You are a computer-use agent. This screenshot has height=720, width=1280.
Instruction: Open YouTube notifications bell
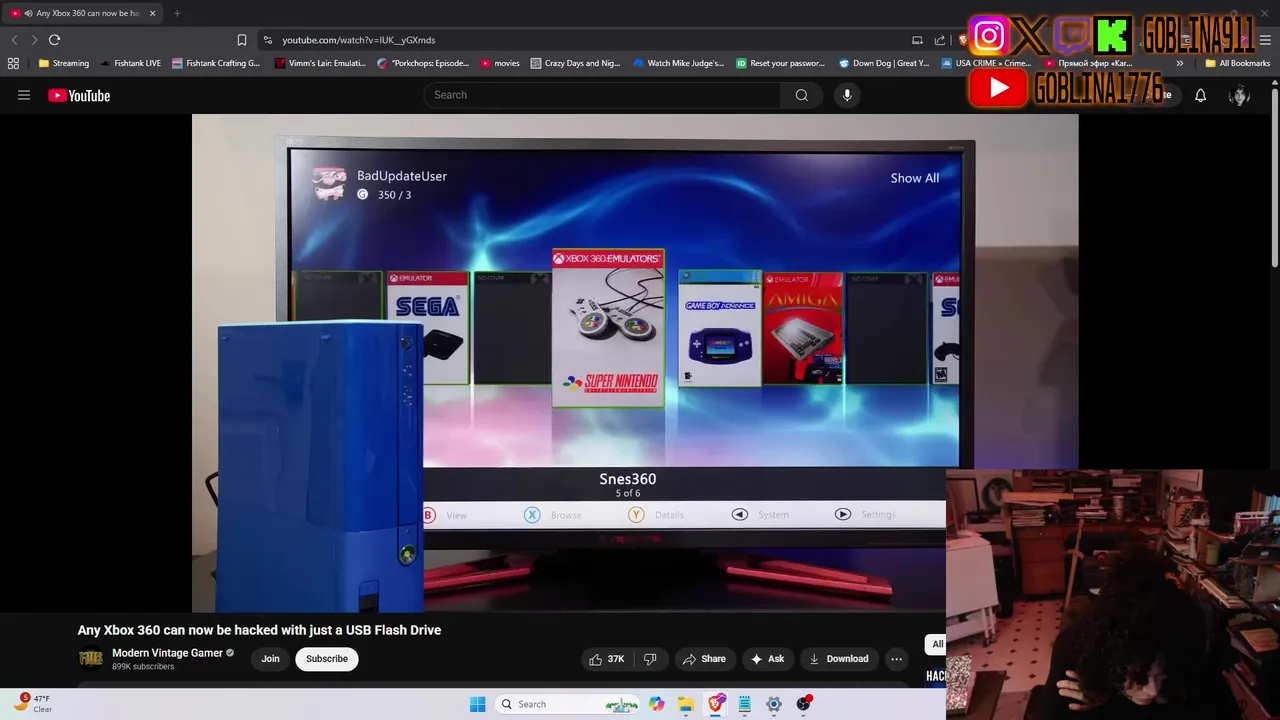(1200, 95)
